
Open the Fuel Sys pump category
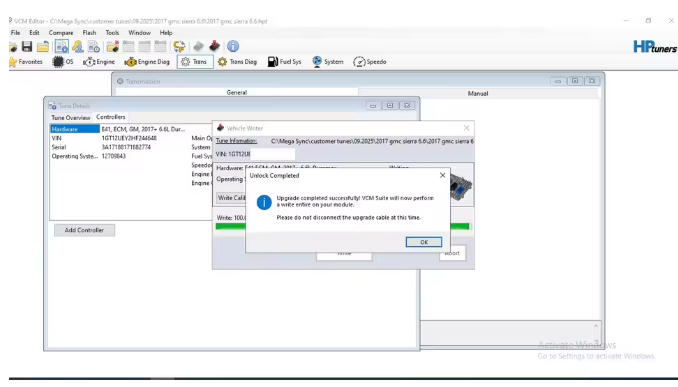(284, 62)
